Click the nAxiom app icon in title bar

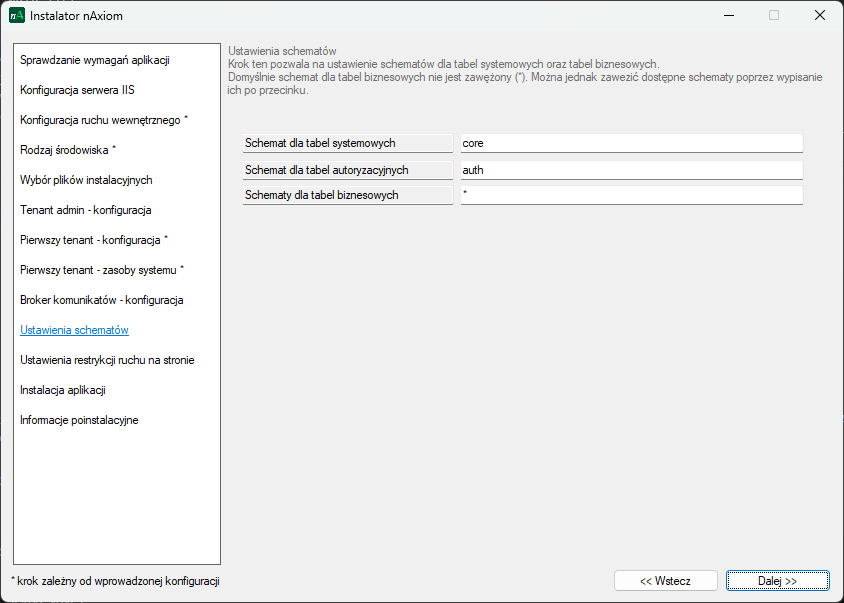click(17, 15)
